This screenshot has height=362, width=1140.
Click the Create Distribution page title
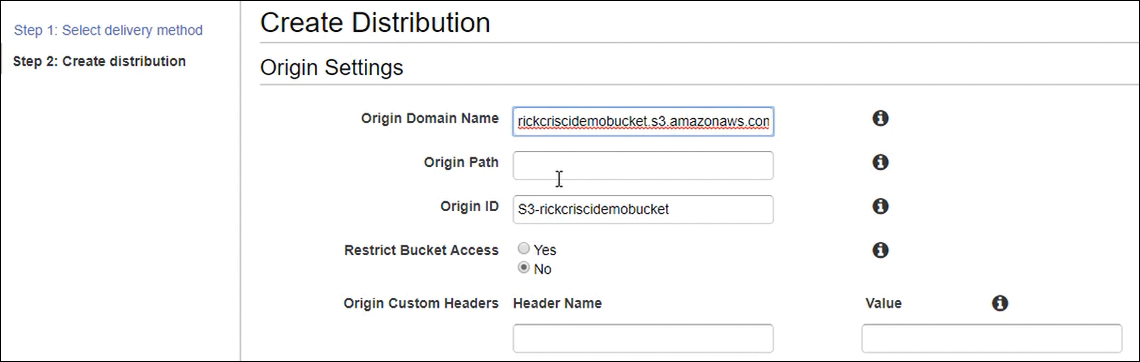[x=375, y=23]
